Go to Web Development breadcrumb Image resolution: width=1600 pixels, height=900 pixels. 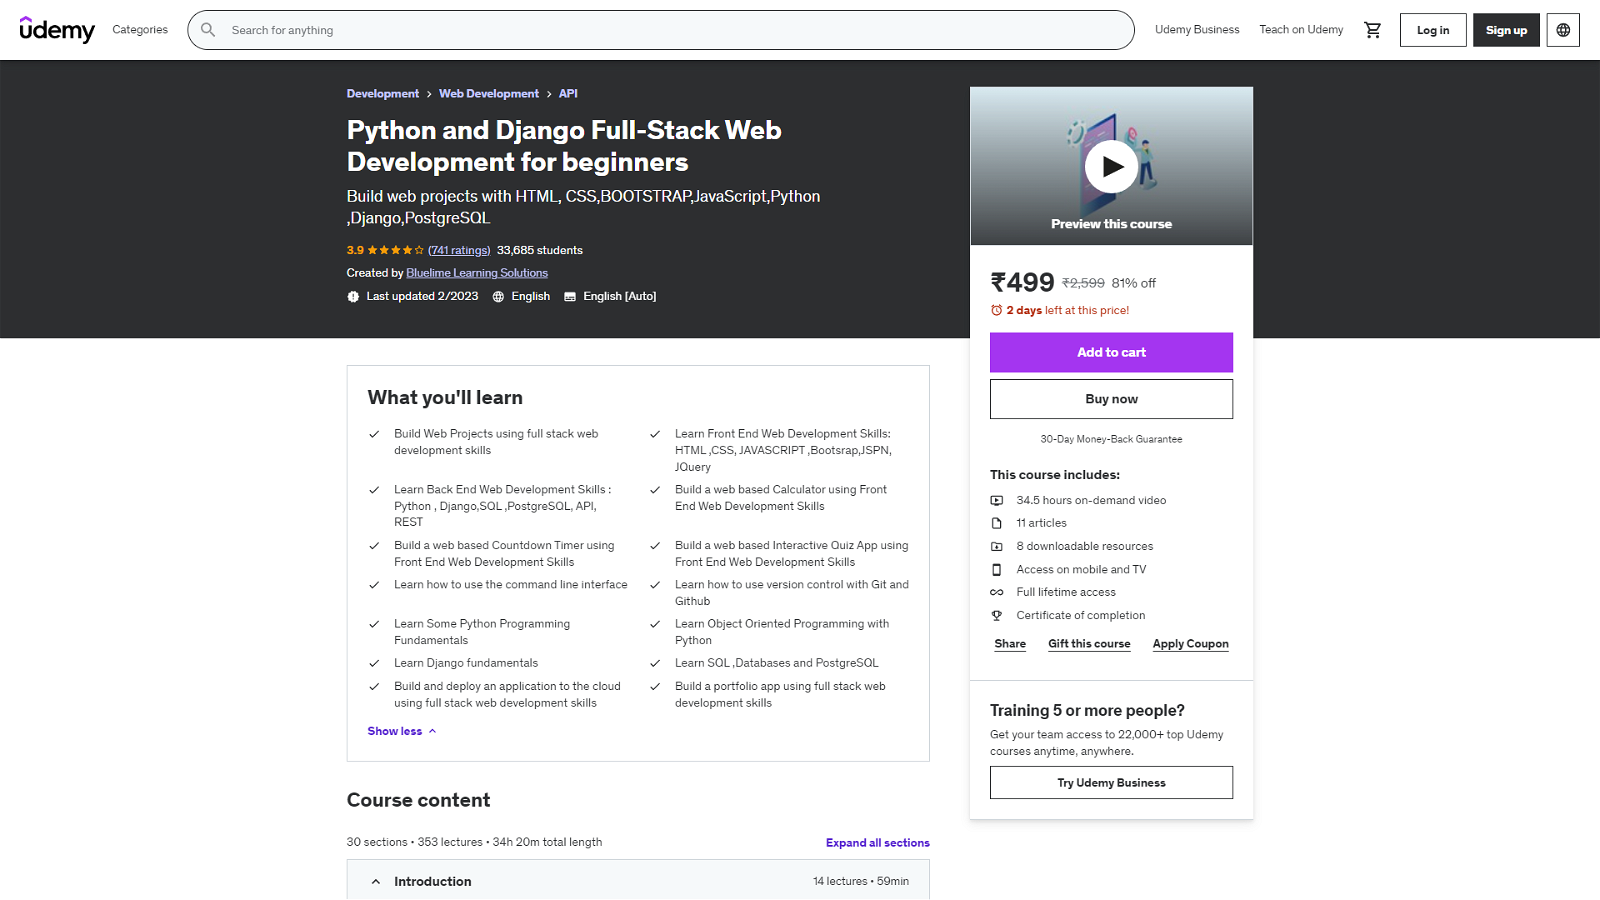coord(489,94)
